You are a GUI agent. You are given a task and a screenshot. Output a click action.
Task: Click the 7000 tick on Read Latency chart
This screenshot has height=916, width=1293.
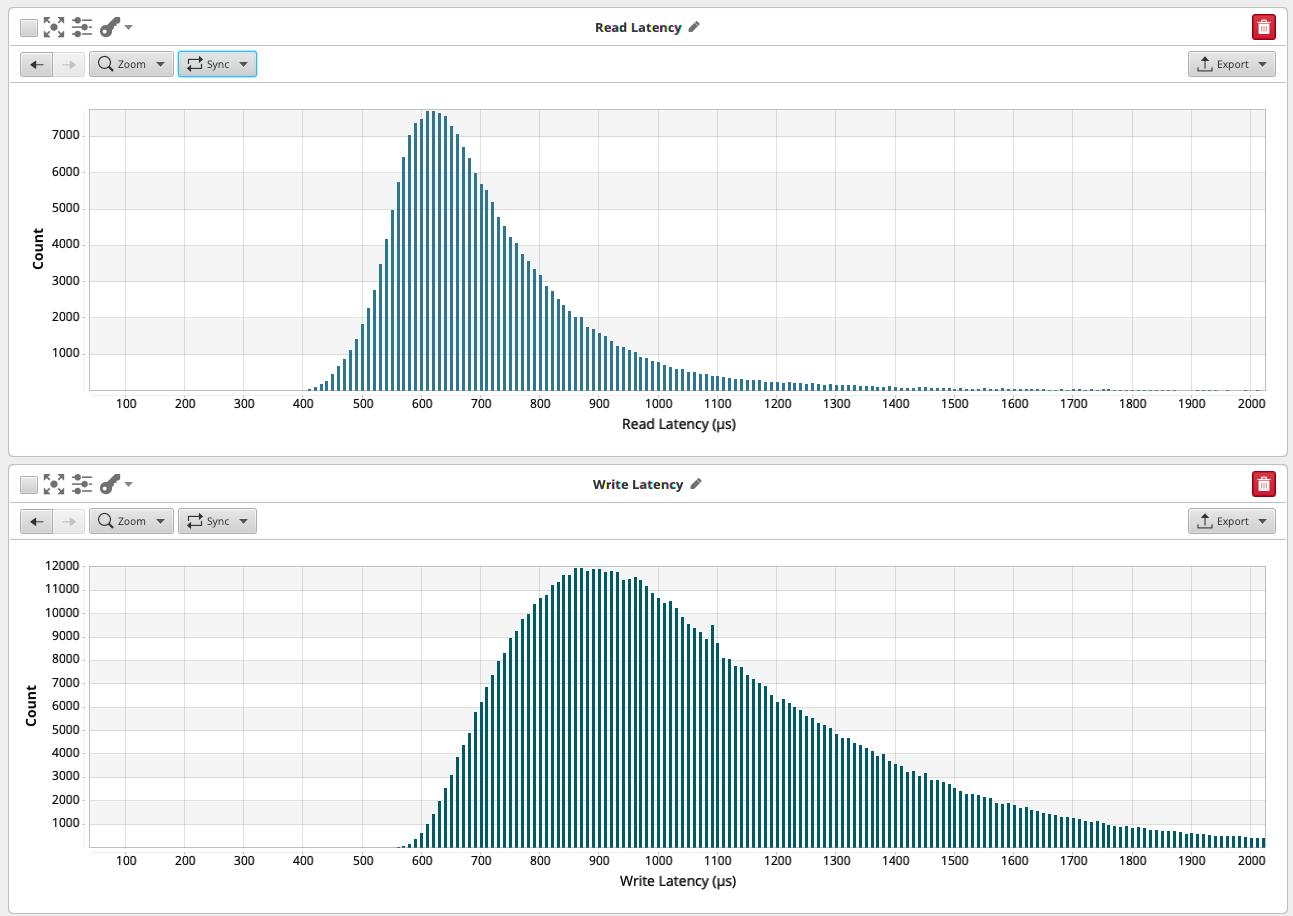pos(65,136)
